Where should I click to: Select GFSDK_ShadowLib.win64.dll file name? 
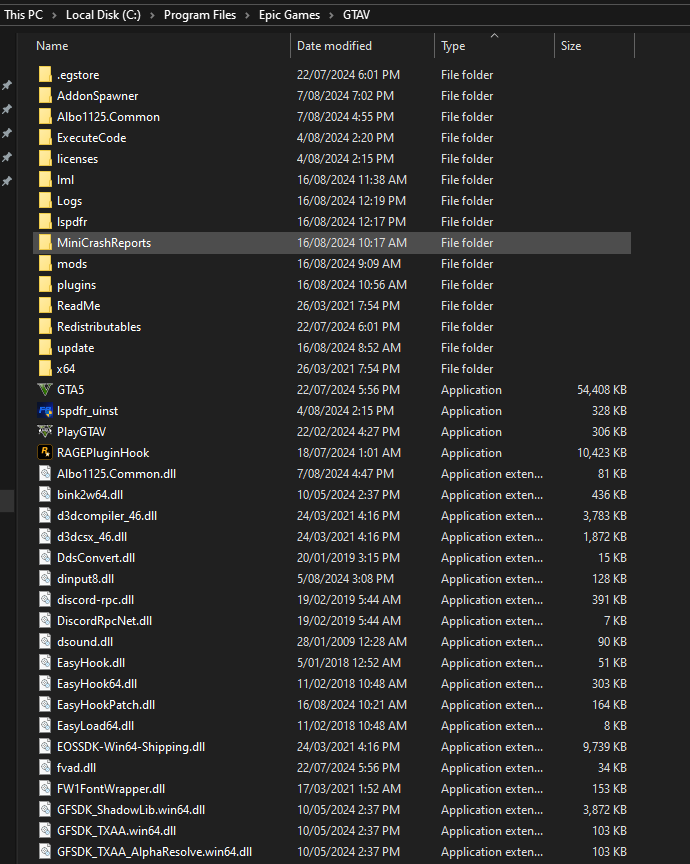(x=131, y=809)
